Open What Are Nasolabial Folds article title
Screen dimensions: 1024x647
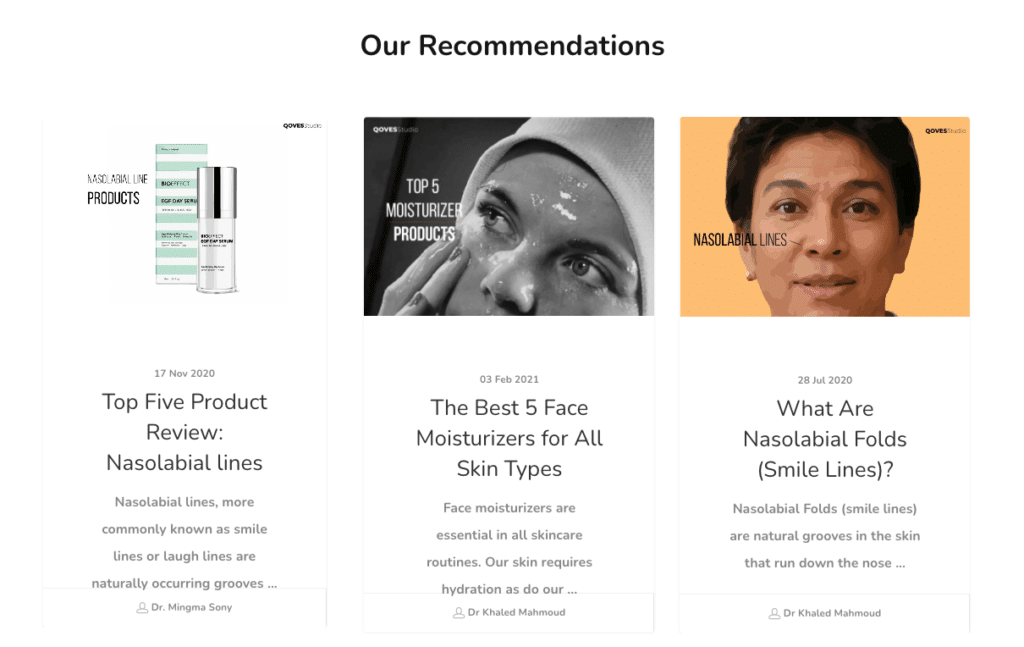pos(825,439)
